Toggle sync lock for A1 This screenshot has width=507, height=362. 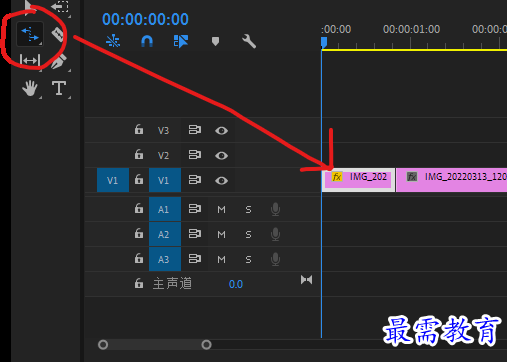(x=195, y=209)
